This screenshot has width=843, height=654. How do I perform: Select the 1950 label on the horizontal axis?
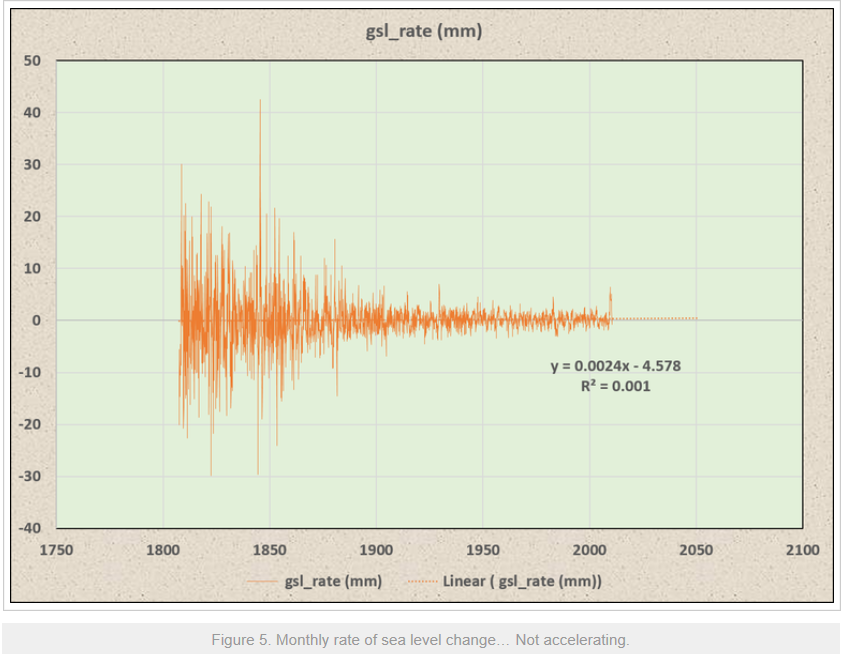point(483,550)
